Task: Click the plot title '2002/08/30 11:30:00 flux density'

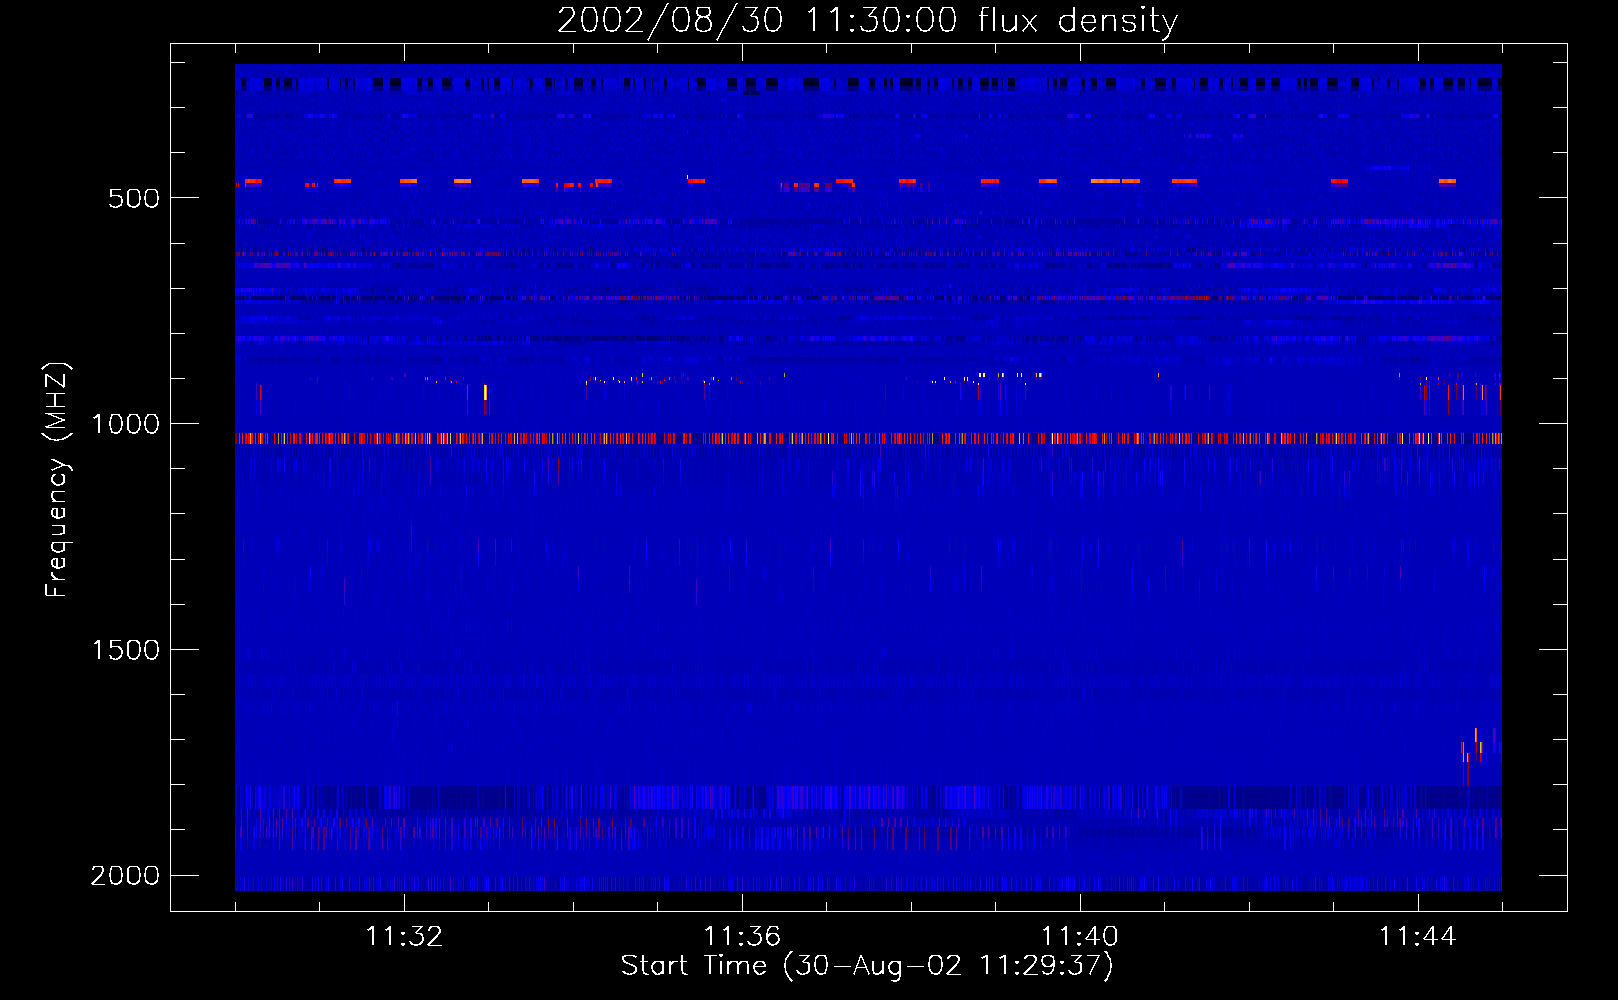Action: 867,21
